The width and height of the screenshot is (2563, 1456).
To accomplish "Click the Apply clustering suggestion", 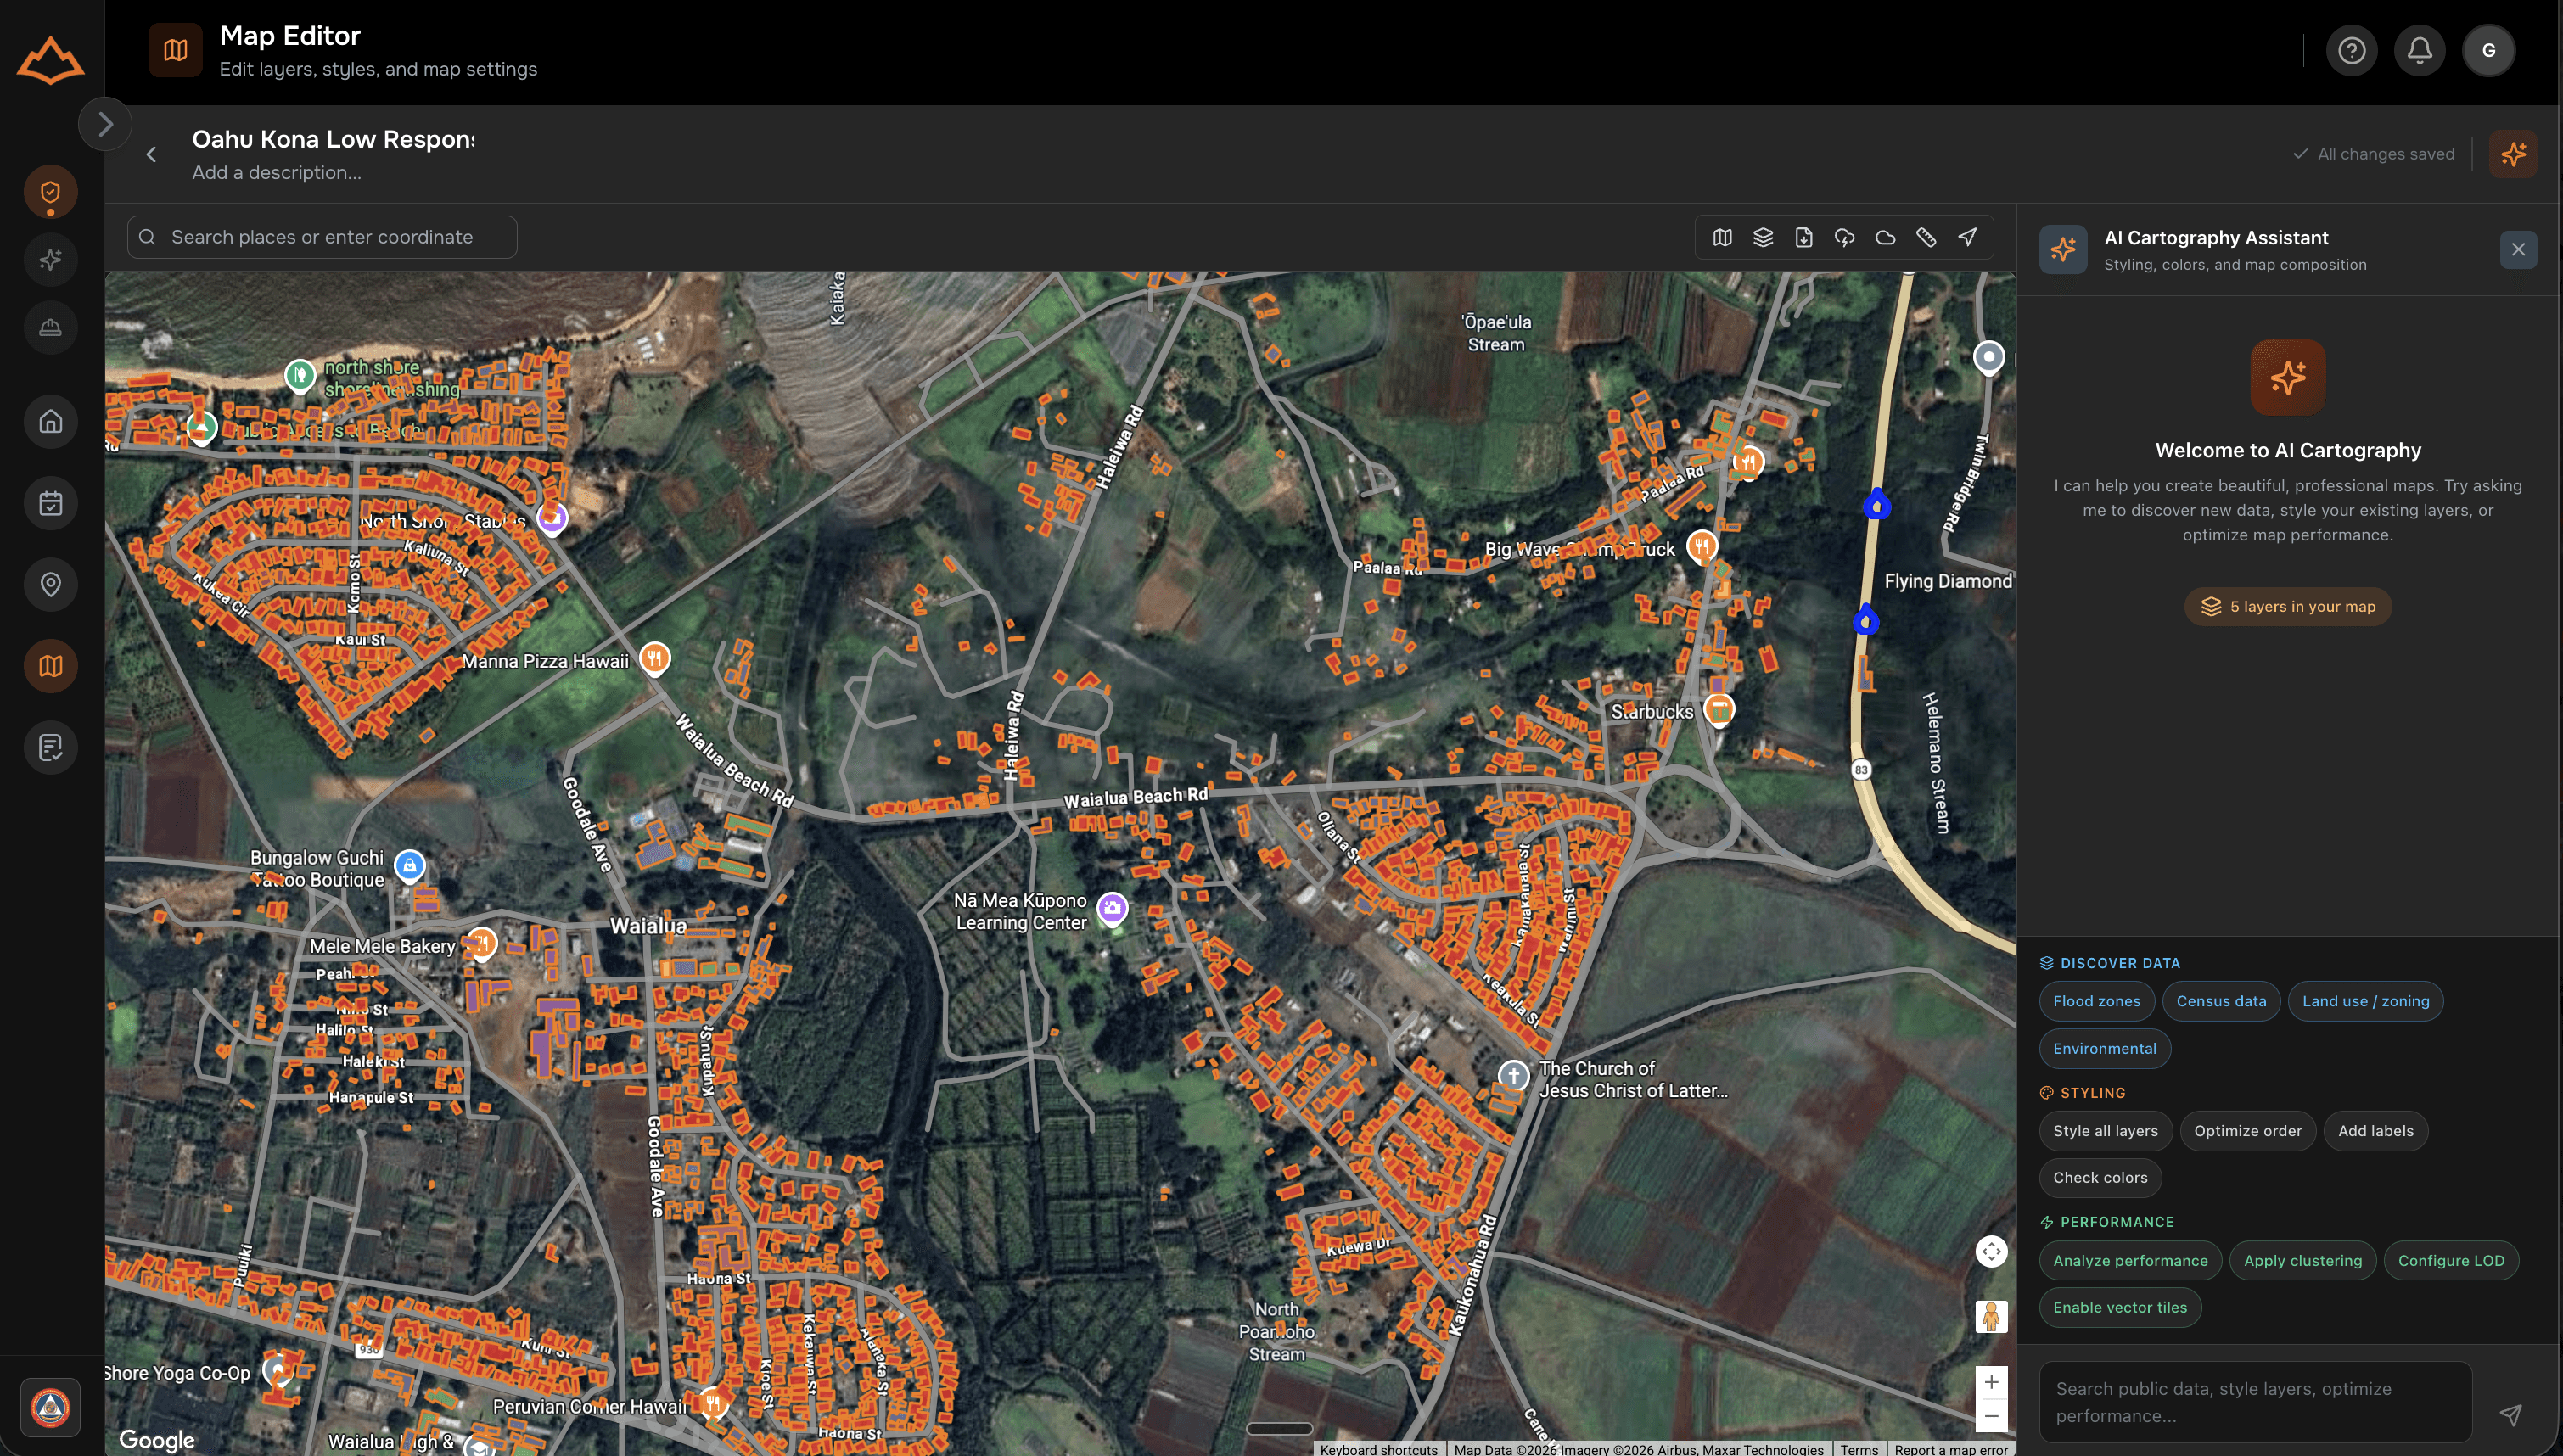I will [2302, 1260].
